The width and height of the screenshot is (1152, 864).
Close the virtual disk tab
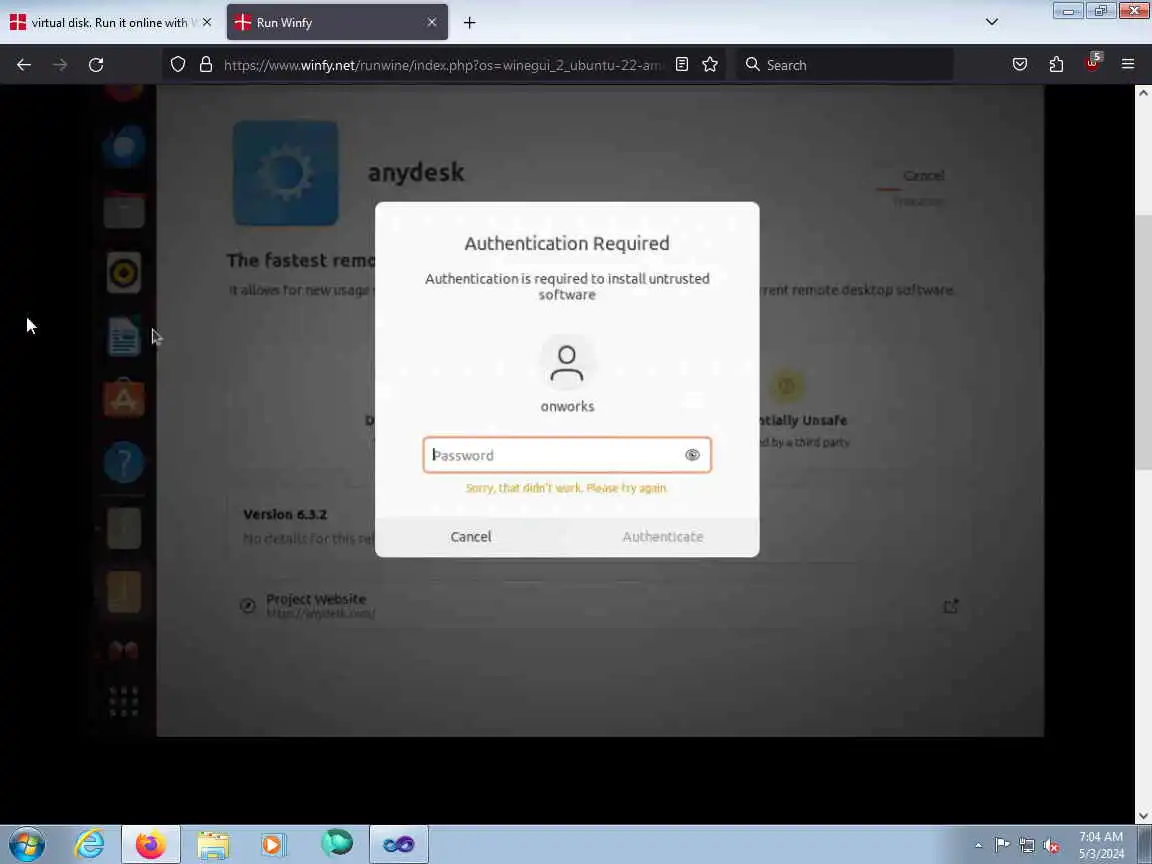(207, 23)
